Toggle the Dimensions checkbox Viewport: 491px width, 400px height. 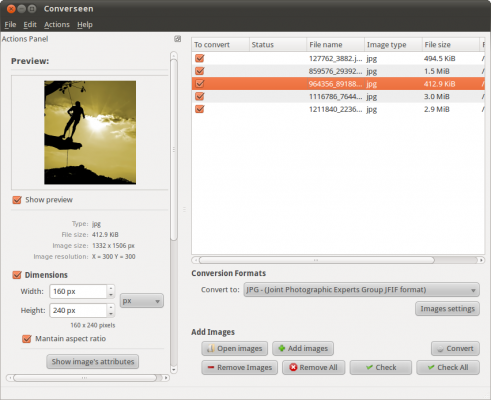click(17, 275)
